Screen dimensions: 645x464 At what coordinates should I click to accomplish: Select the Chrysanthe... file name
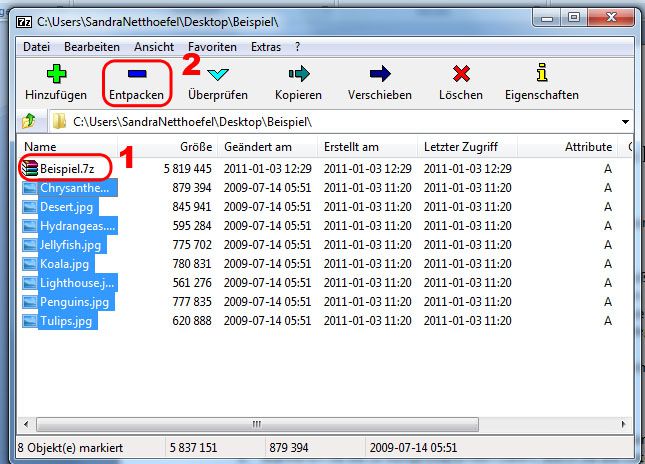coord(74,188)
